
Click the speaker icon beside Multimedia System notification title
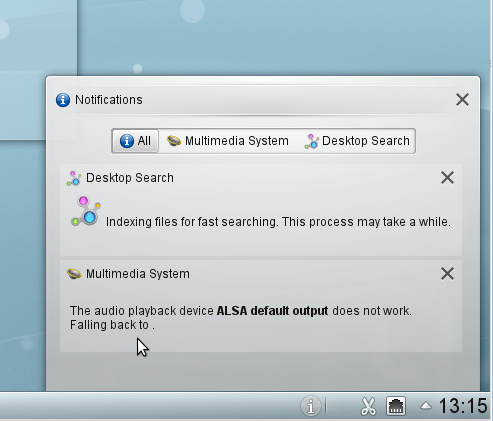click(74, 274)
